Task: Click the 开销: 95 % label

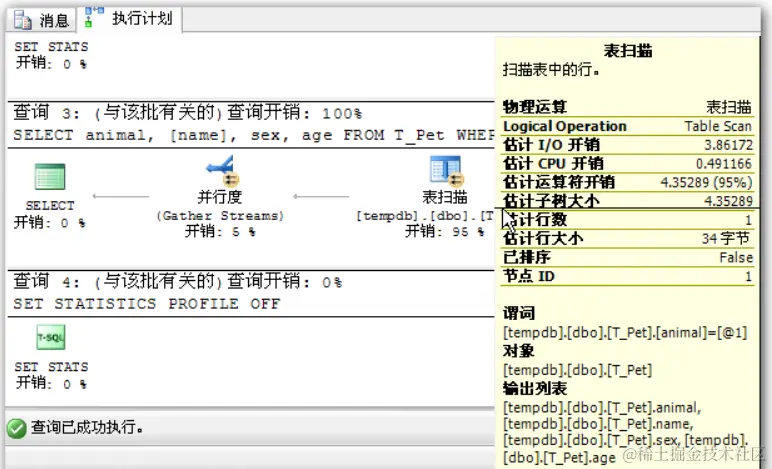Action: coord(445,231)
